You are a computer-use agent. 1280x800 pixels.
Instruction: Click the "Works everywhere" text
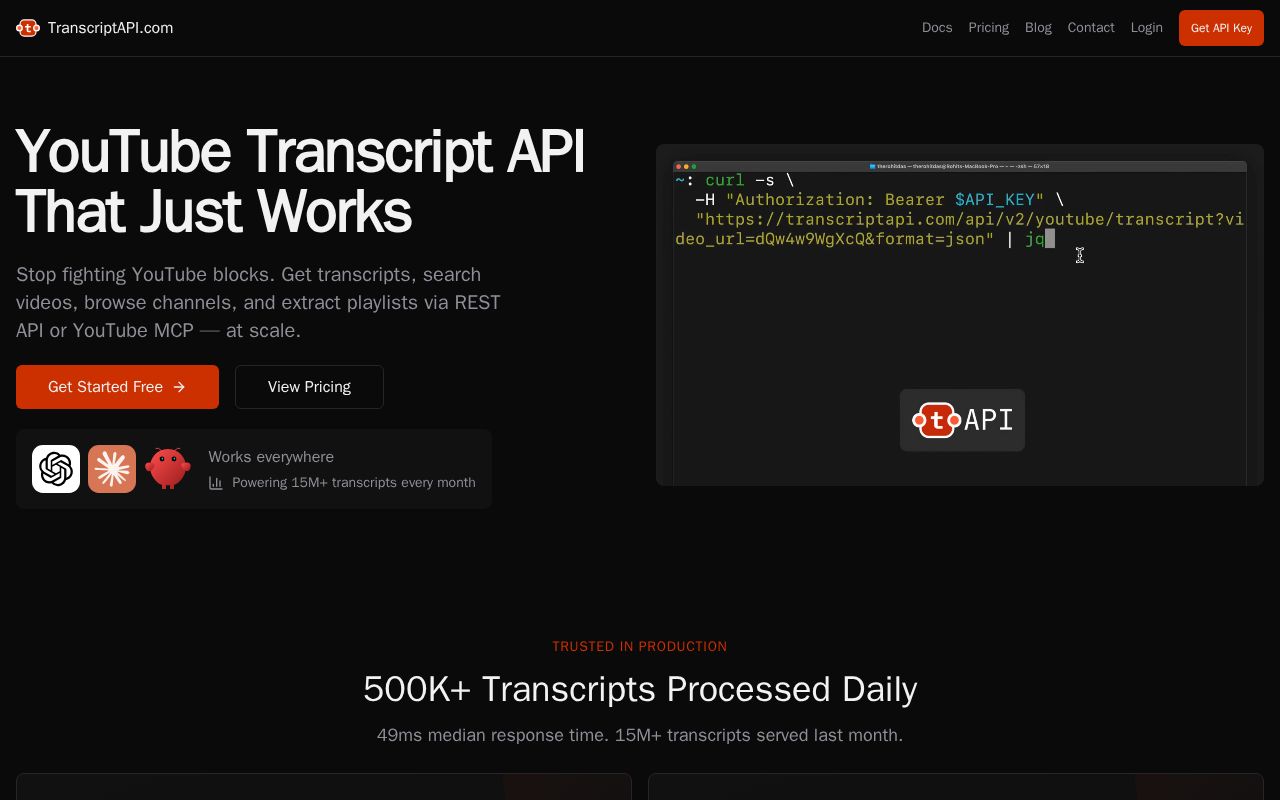pyautogui.click(x=271, y=457)
